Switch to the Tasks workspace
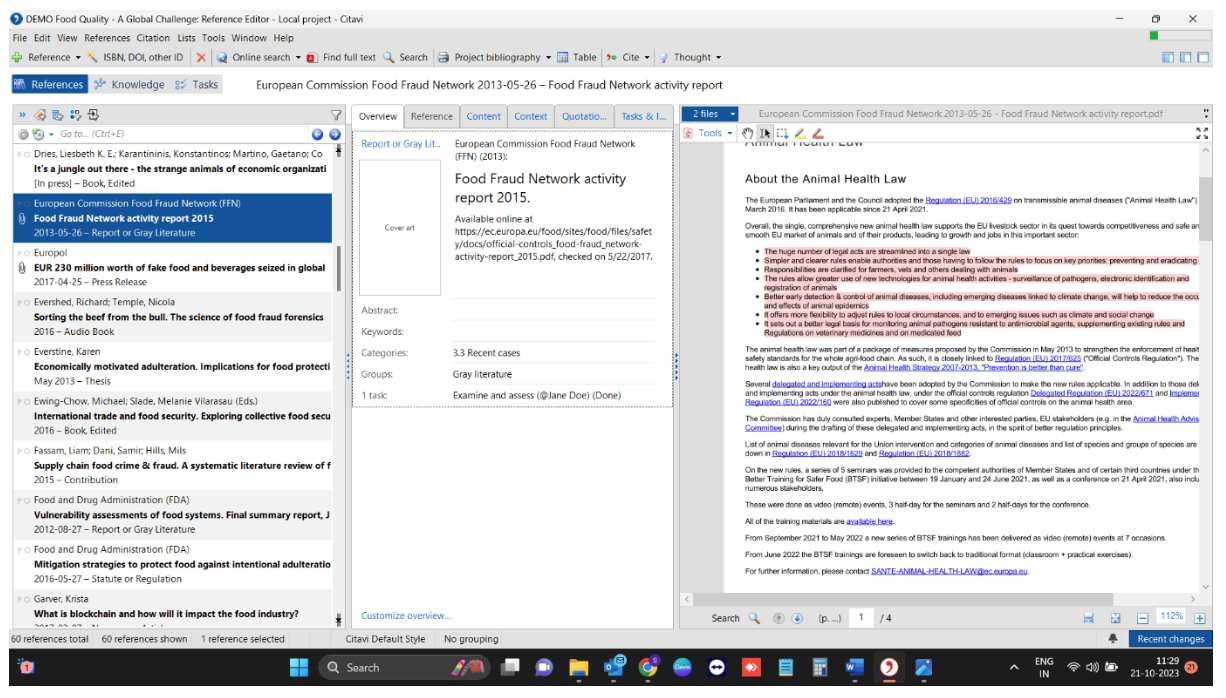Screen dimensions: 1226x698 pos(196,85)
